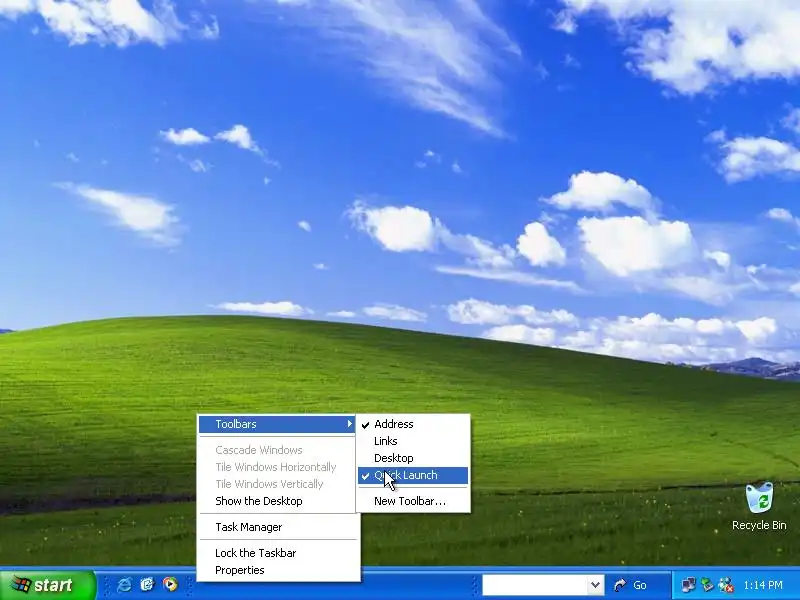The image size is (800, 600).
Task: Launch Internet Explorer from Quick Launch
Action: pos(124,585)
